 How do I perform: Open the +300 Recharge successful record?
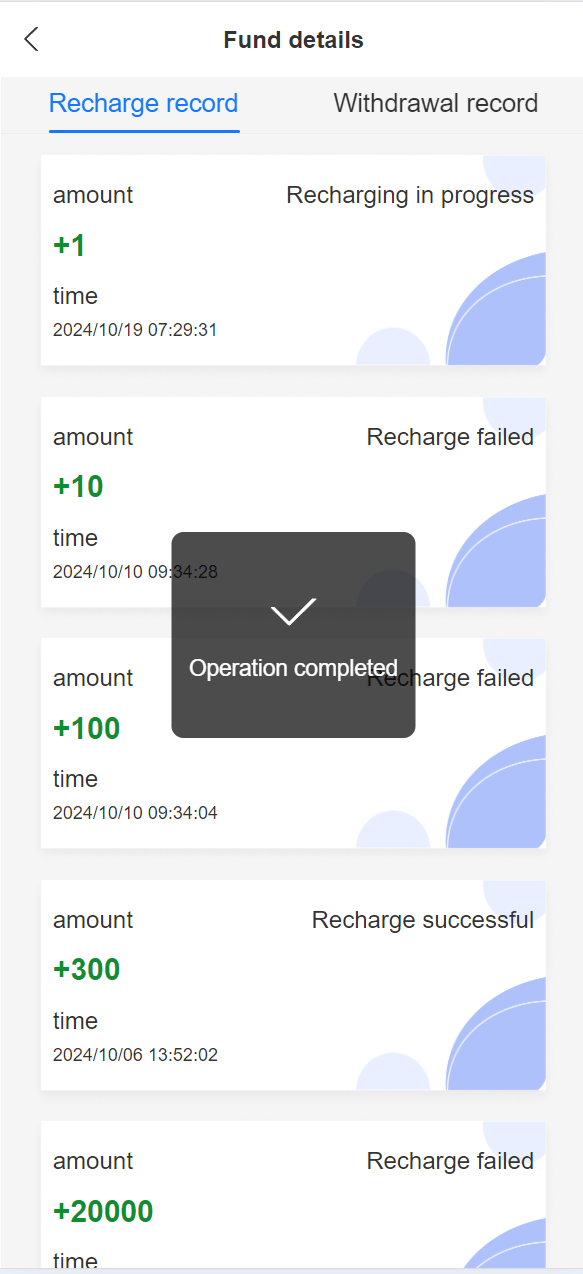coord(293,985)
